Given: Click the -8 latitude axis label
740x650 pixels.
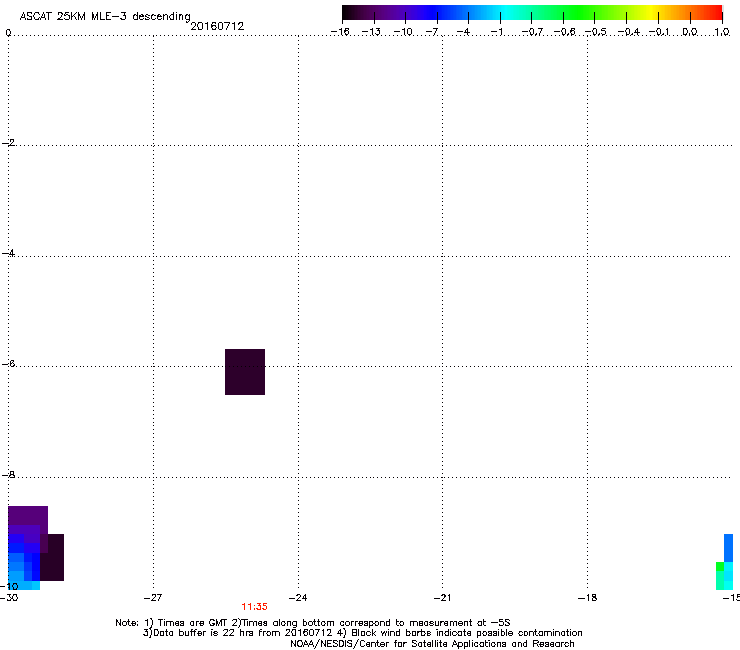Looking at the screenshot, I should point(8,474).
